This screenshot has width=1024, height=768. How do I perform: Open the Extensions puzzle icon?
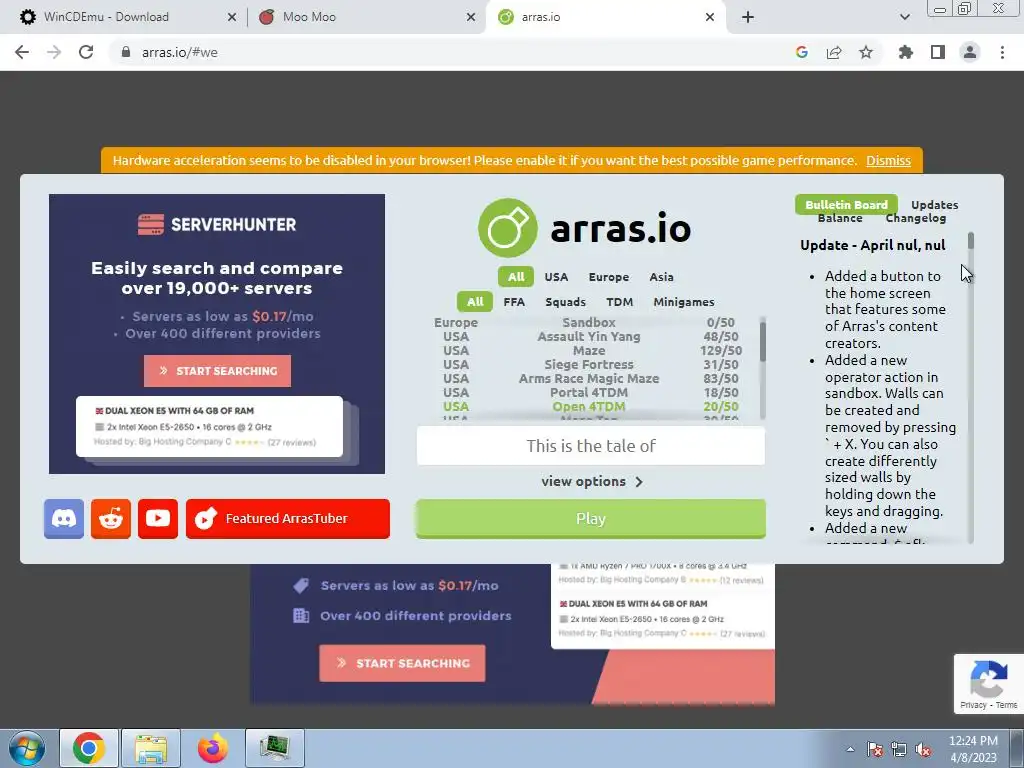click(906, 52)
